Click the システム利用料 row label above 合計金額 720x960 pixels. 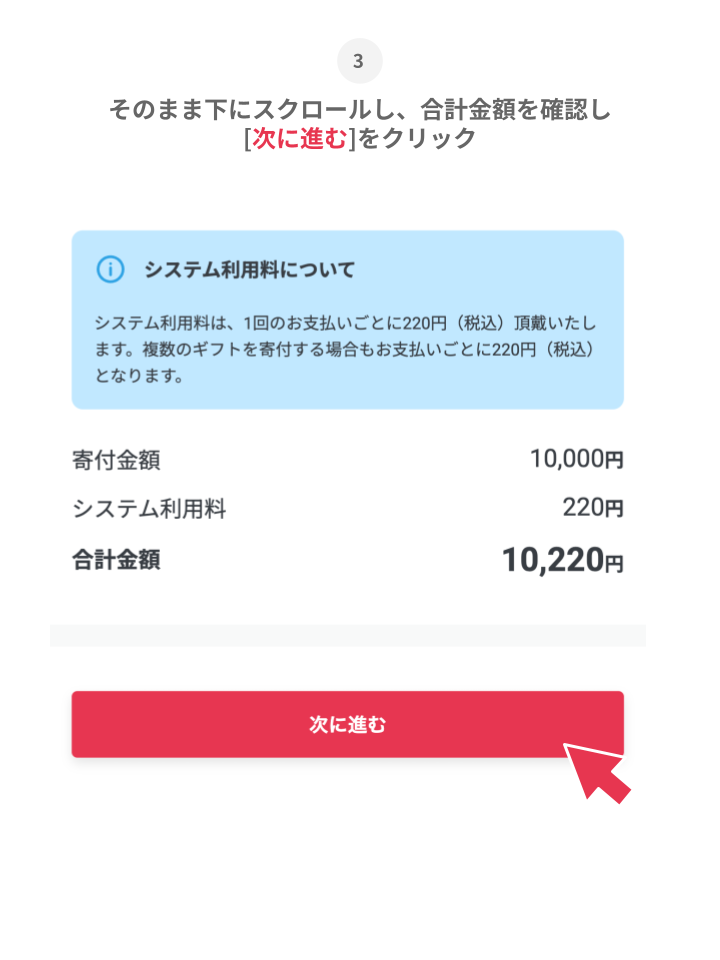point(149,510)
